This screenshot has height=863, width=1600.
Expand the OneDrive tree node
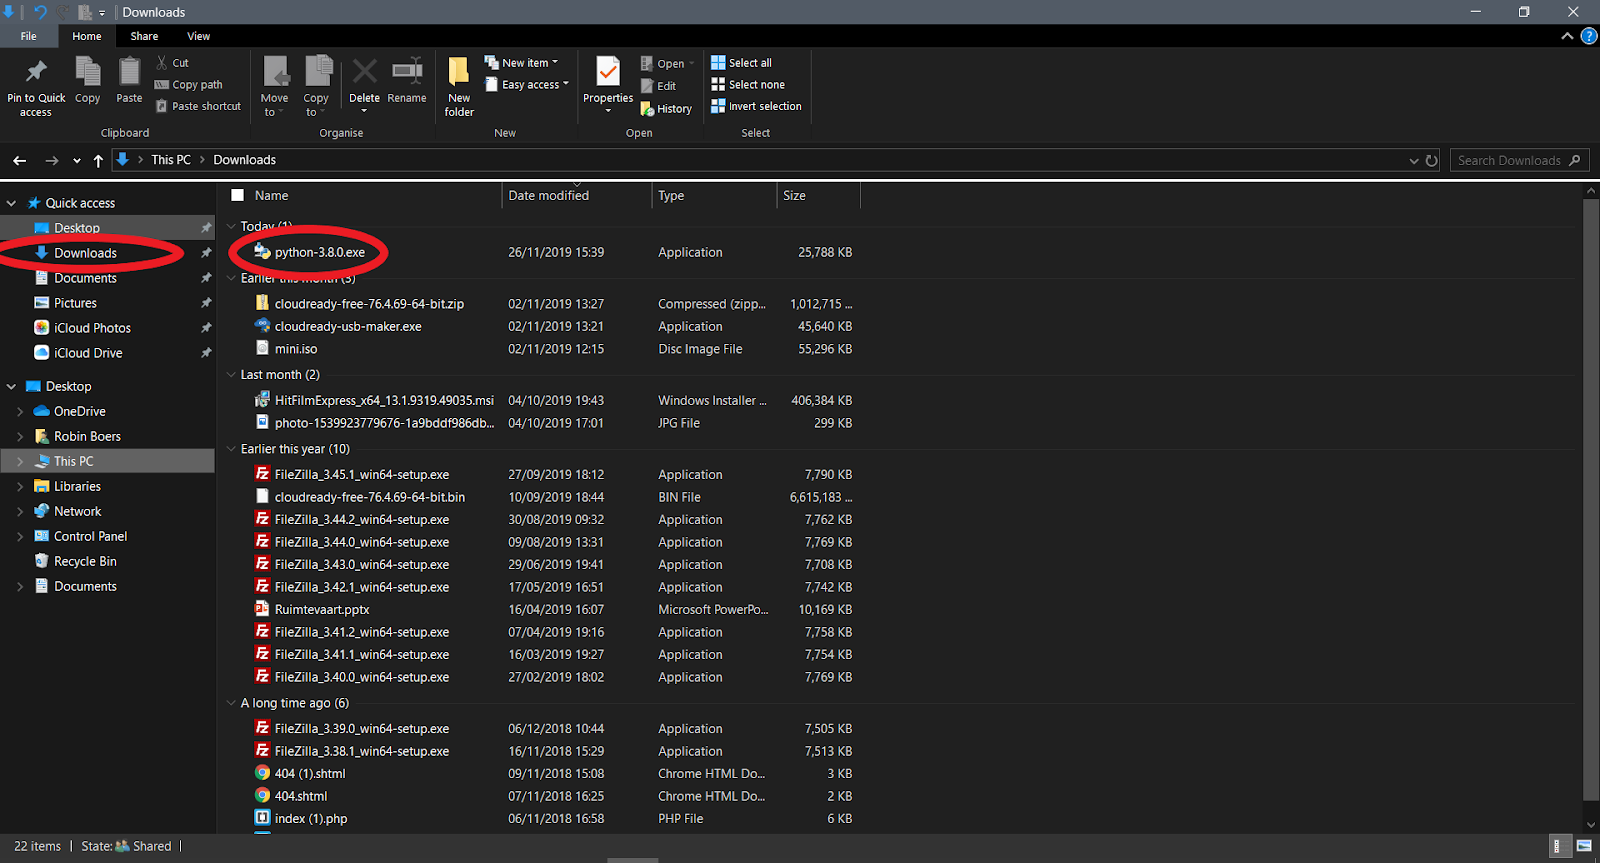tap(20, 411)
